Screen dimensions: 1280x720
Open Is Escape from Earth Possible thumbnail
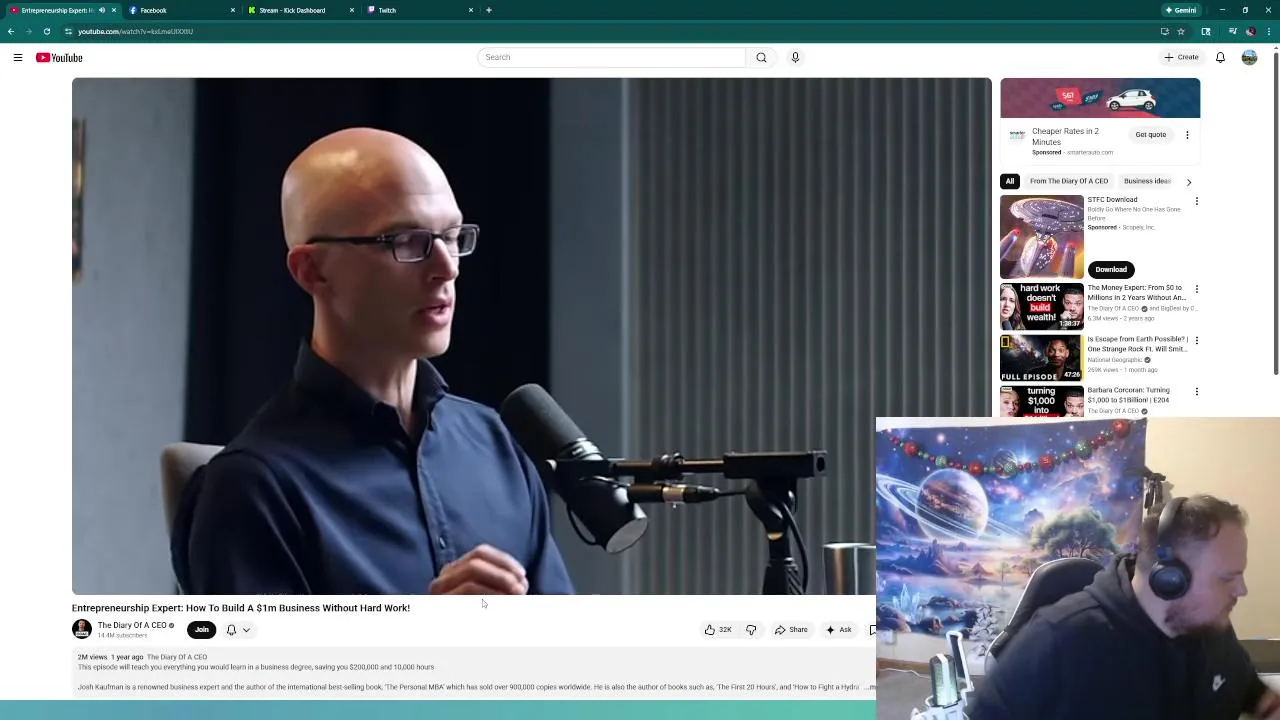[x=1042, y=358]
